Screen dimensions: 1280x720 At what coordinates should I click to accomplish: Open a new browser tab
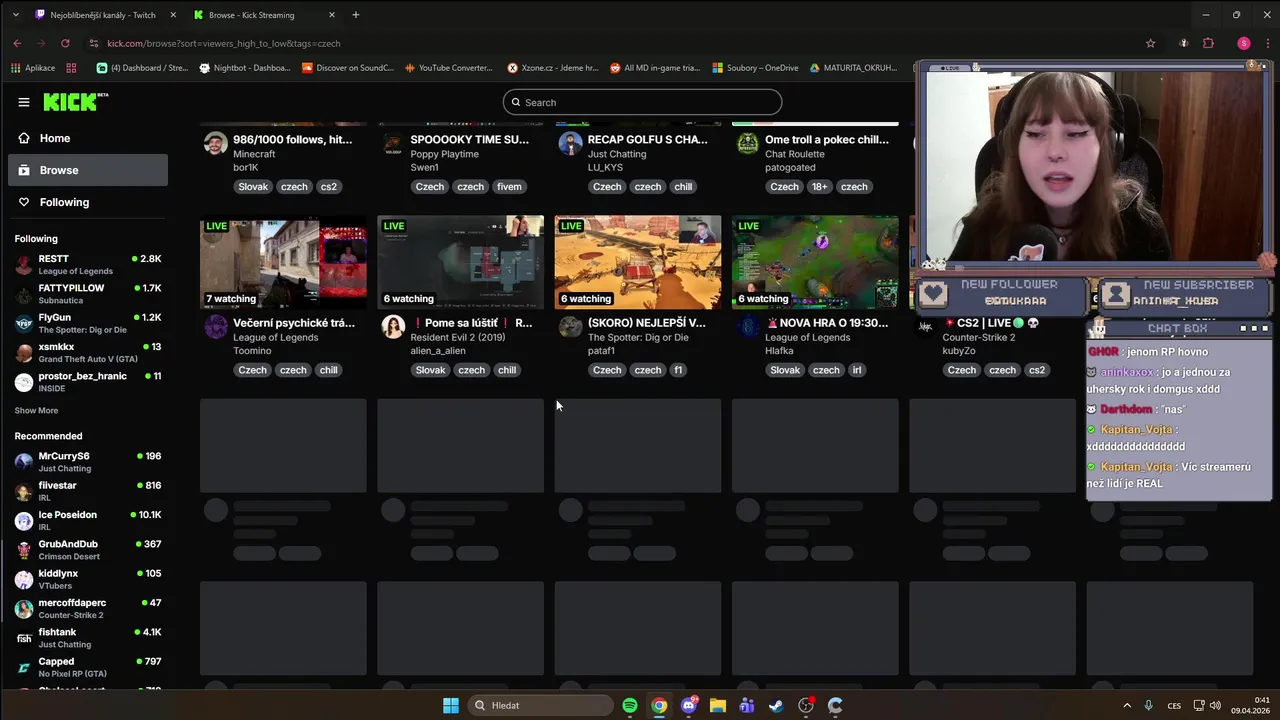tap(356, 15)
